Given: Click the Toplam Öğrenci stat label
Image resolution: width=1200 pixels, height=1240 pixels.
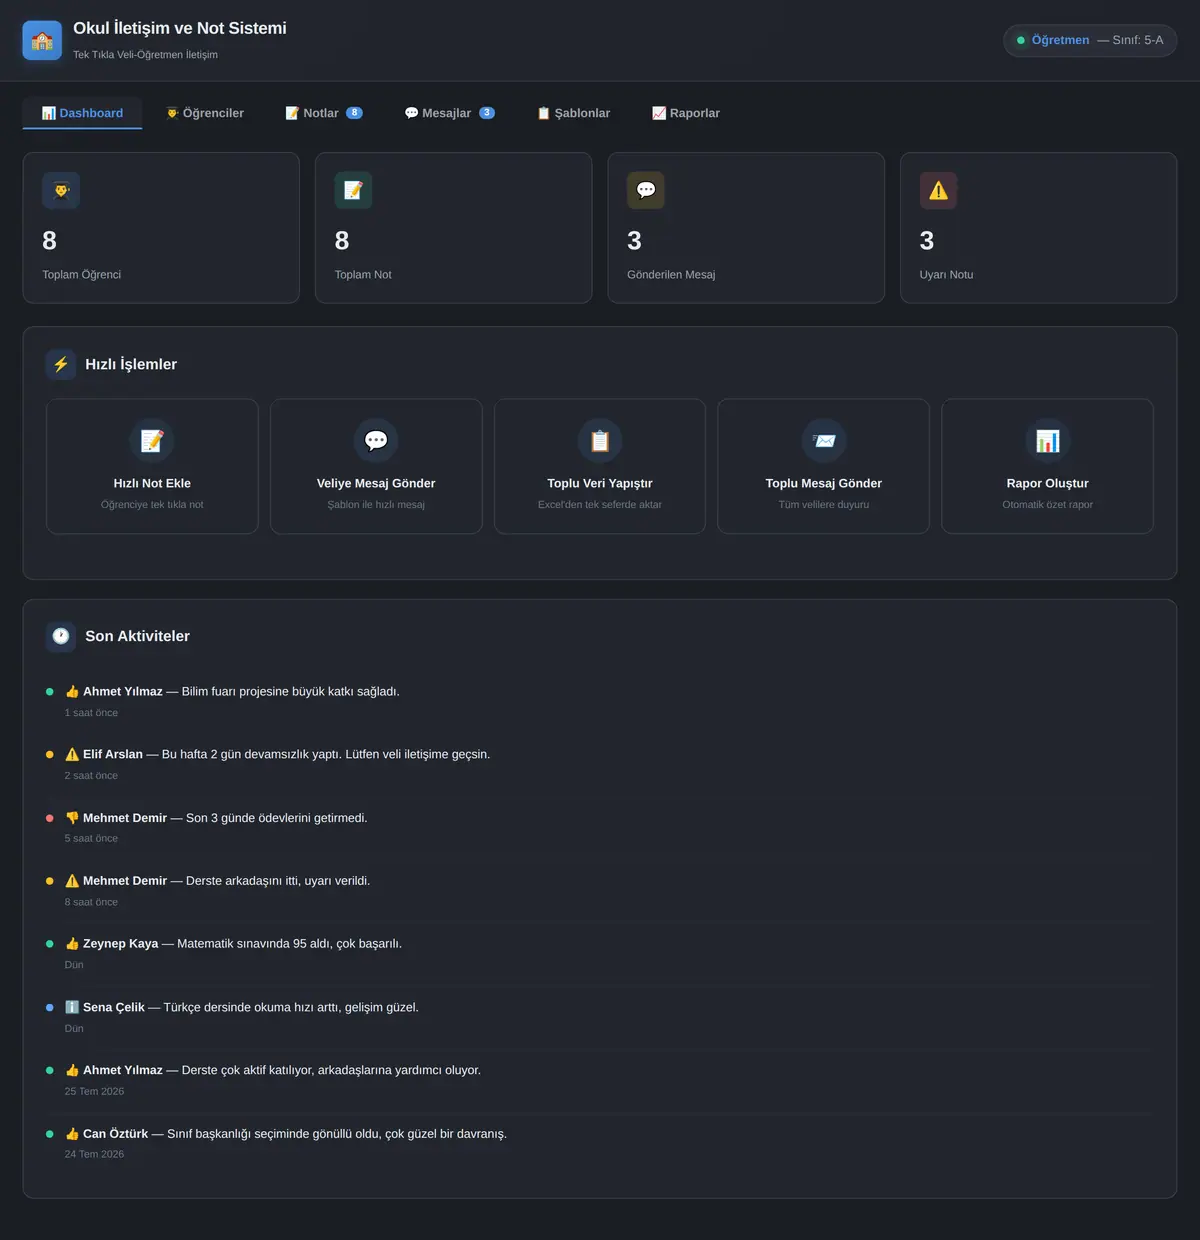Looking at the screenshot, I should coord(81,275).
